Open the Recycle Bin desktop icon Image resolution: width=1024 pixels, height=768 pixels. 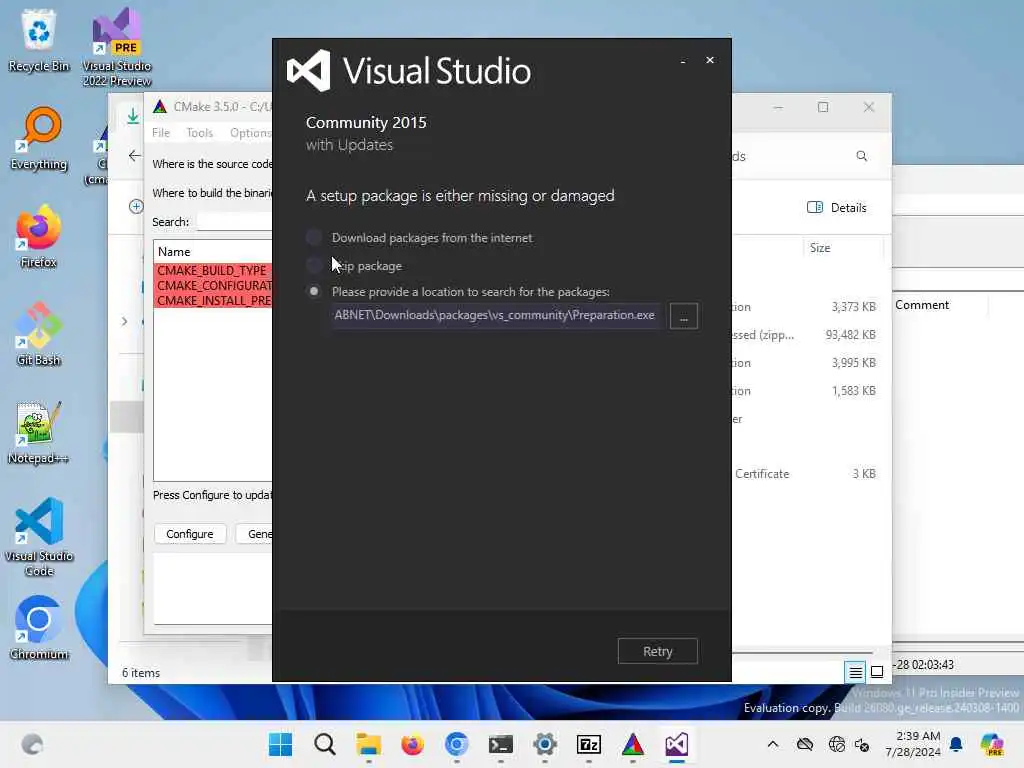click(x=39, y=40)
